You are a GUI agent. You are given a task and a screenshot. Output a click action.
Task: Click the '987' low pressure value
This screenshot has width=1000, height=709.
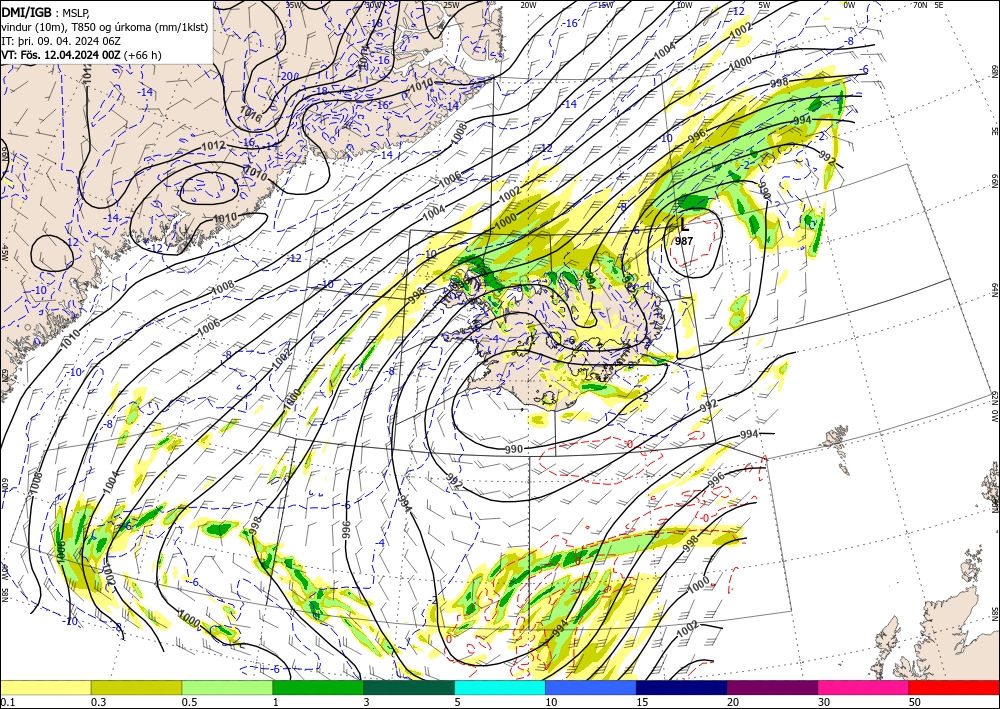coord(684,240)
